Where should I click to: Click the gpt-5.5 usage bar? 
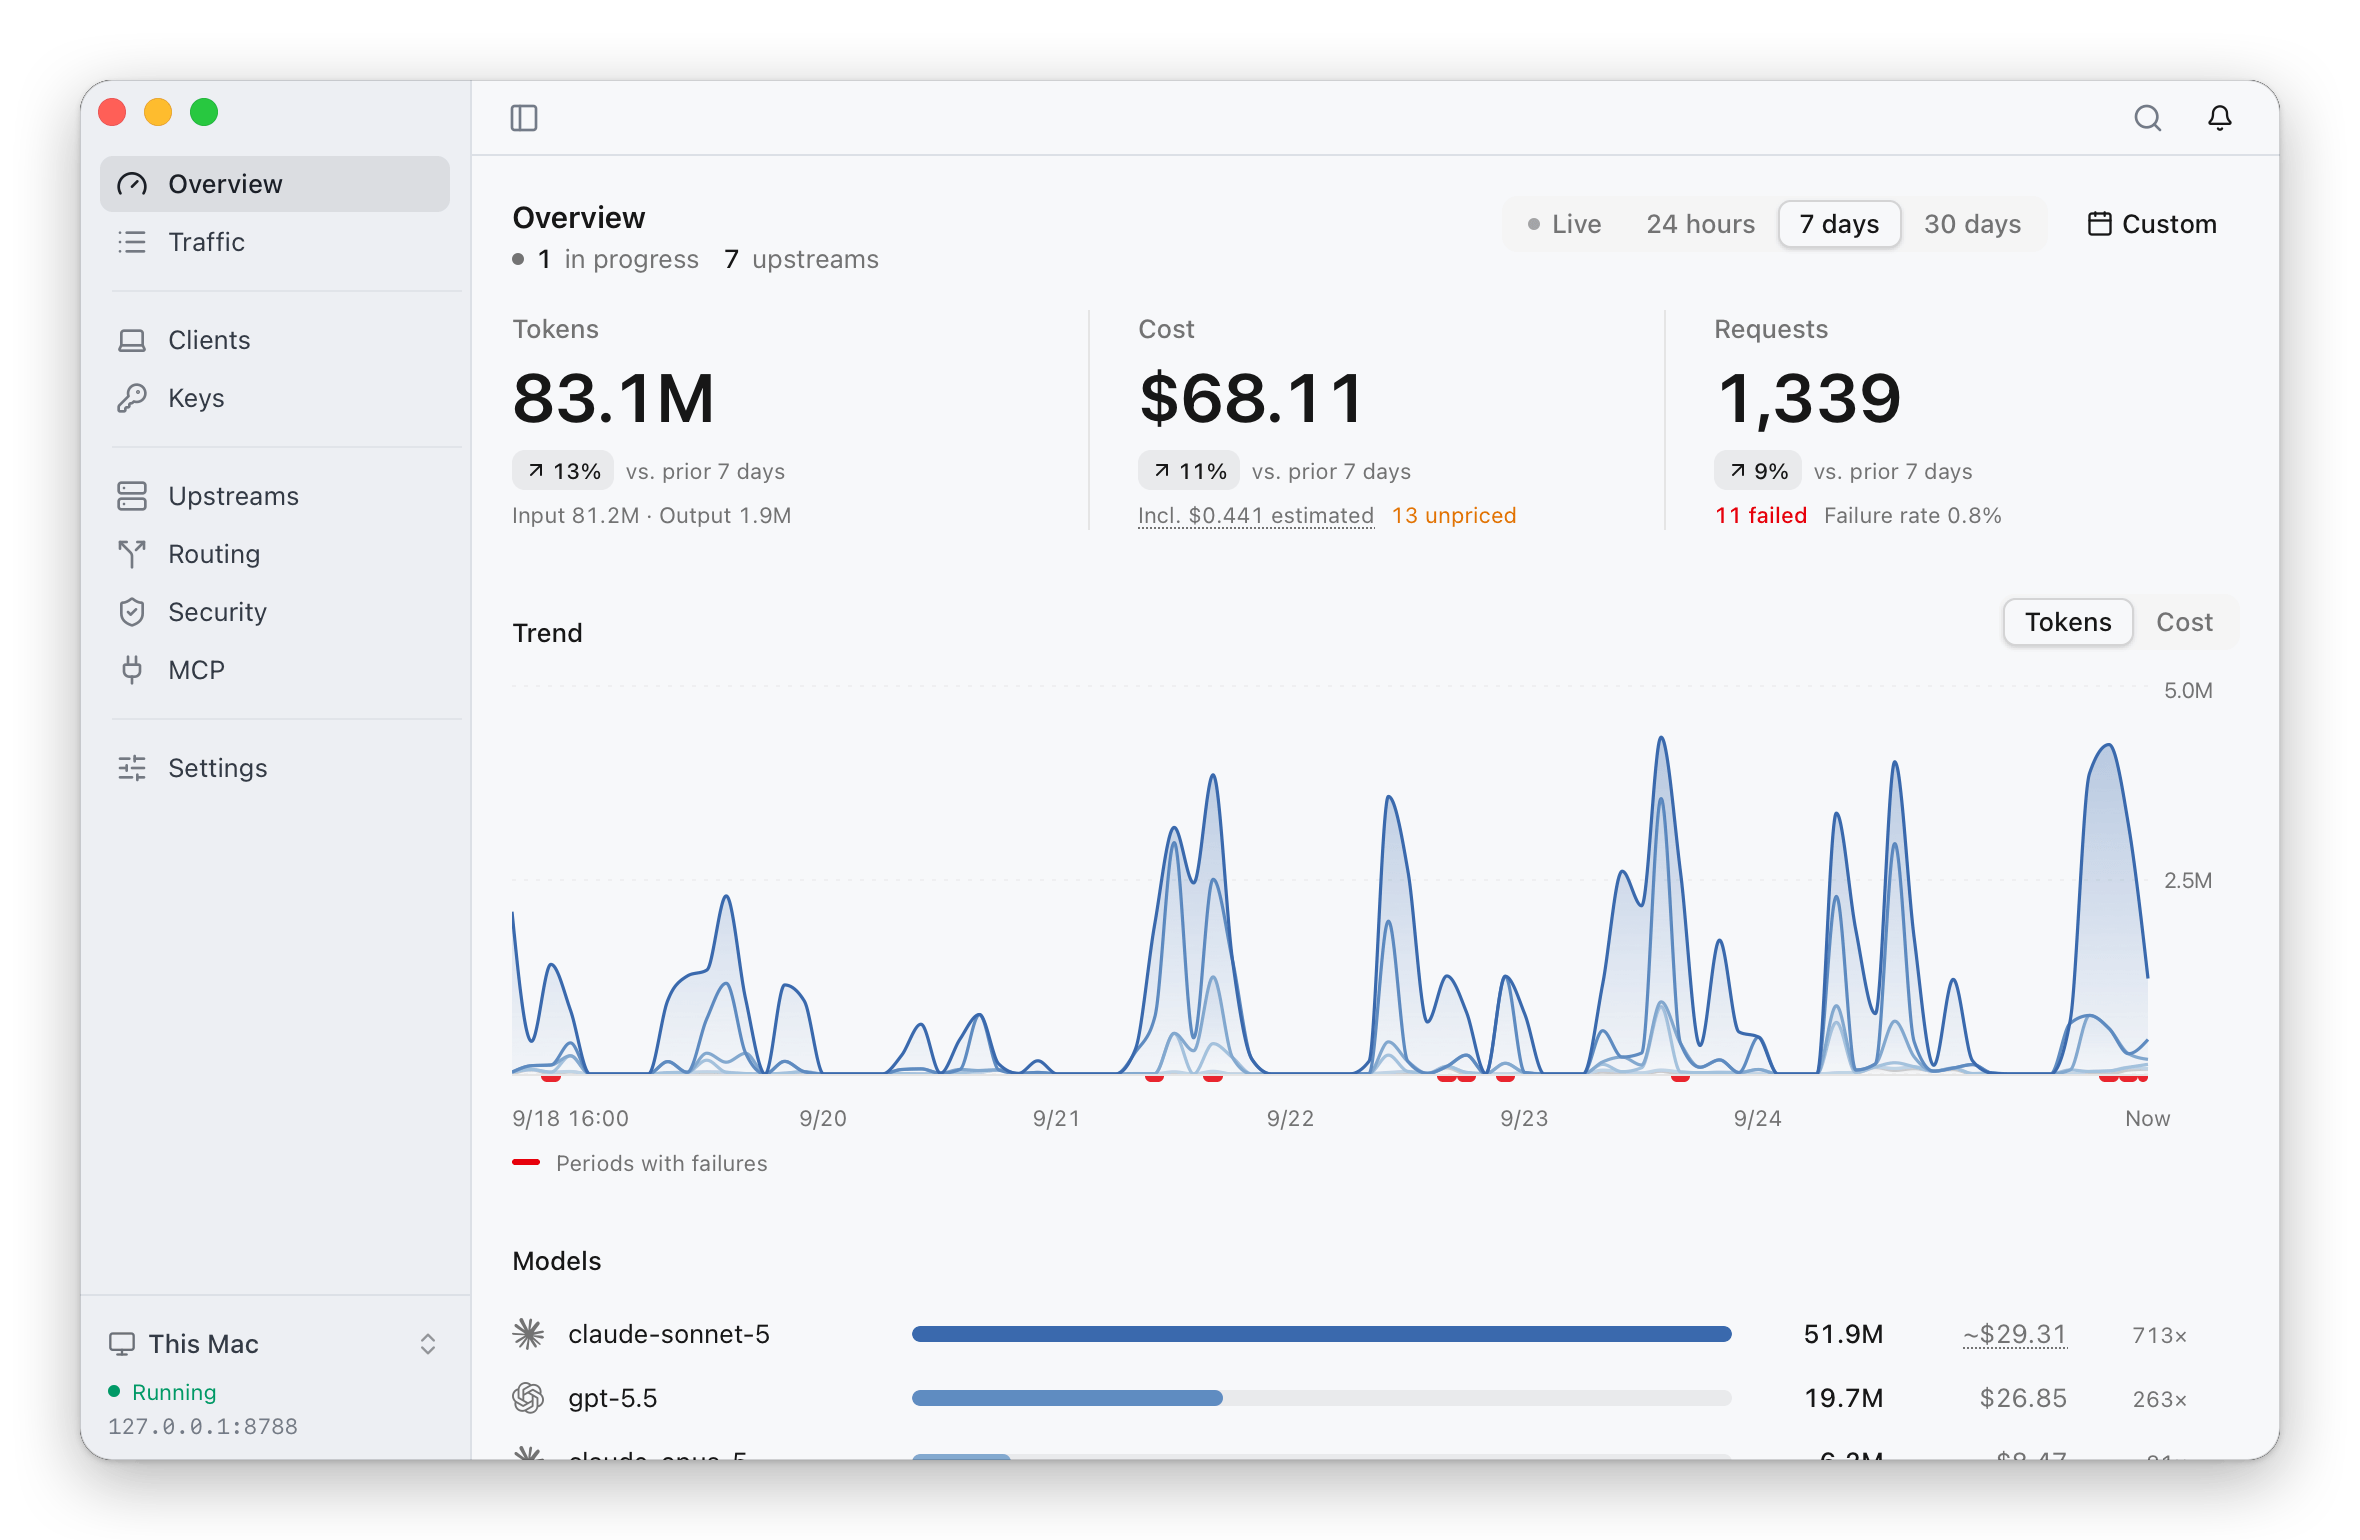tap(1321, 1398)
